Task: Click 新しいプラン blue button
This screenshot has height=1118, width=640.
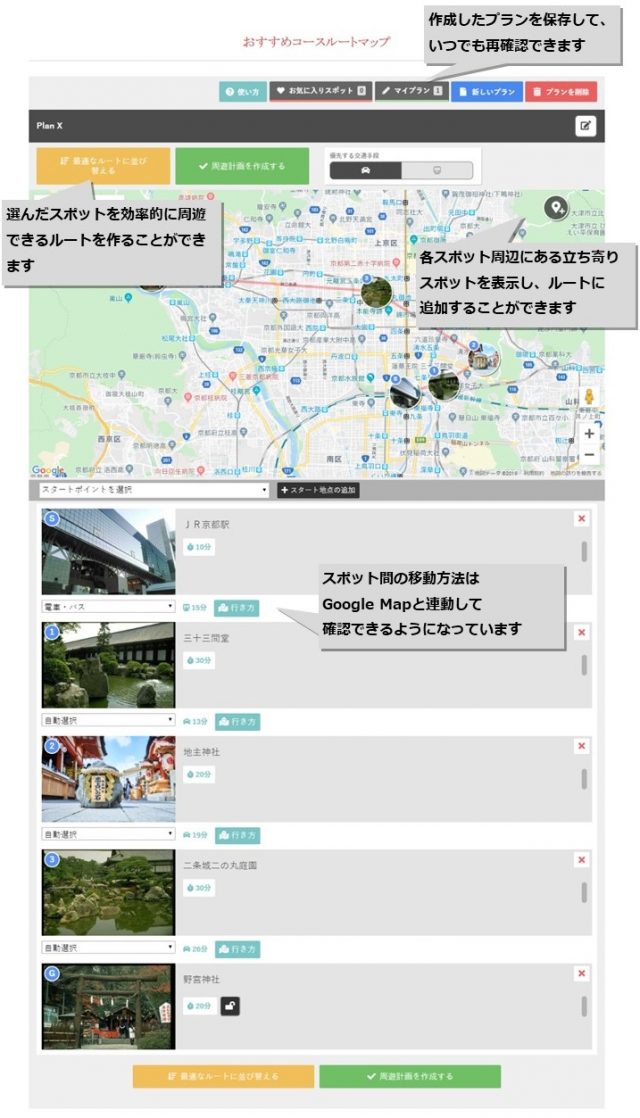Action: point(486,91)
